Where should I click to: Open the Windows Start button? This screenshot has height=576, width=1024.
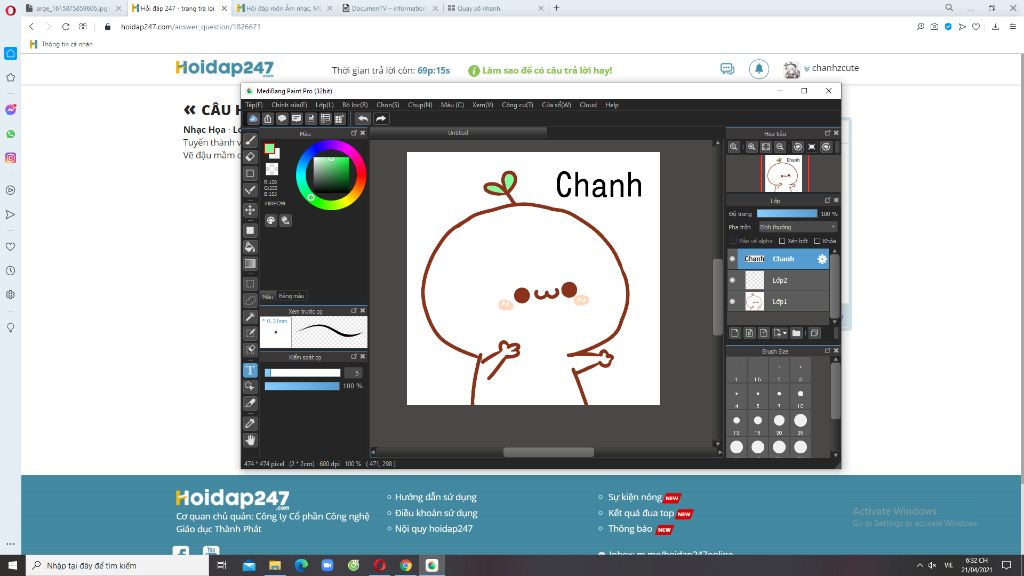tap(12, 565)
